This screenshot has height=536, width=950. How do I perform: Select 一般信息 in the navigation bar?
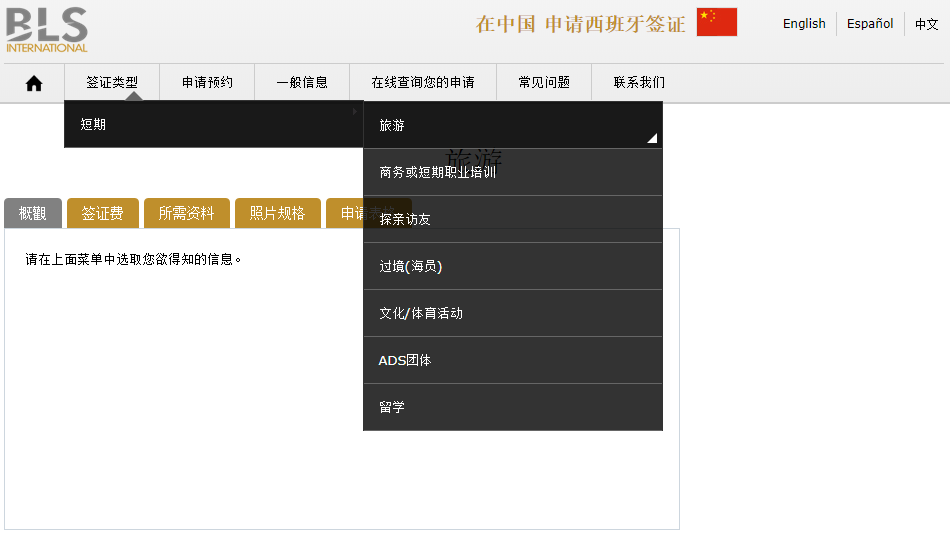(x=302, y=83)
